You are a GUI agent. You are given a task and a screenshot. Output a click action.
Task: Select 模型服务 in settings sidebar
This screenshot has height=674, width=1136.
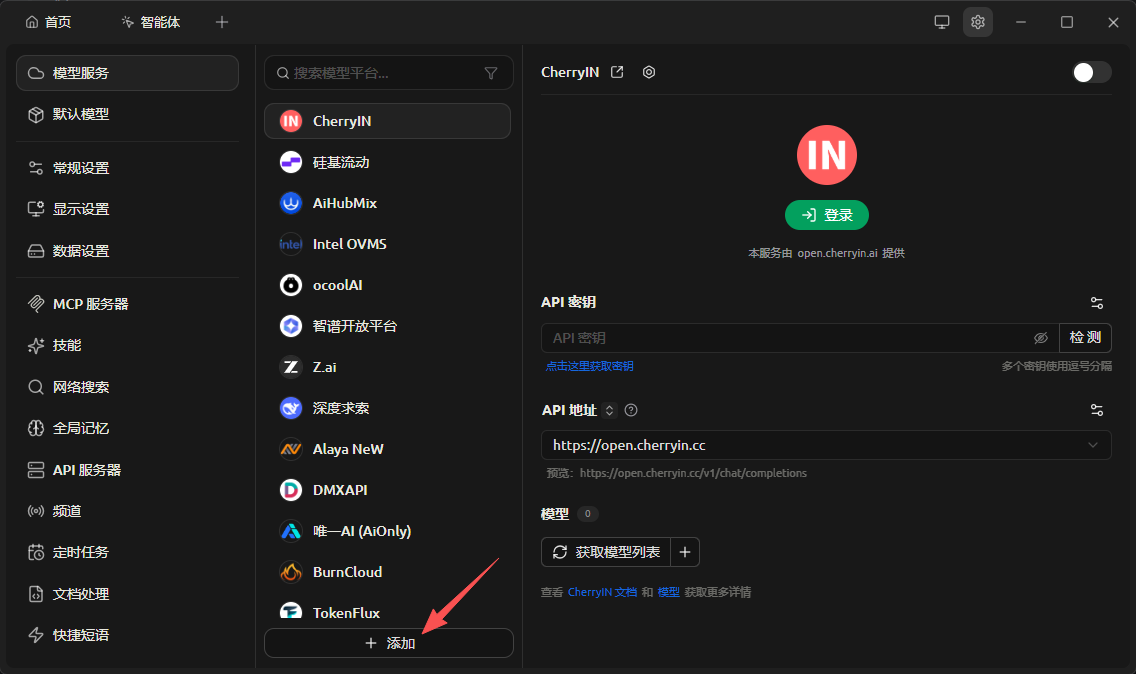(x=128, y=73)
